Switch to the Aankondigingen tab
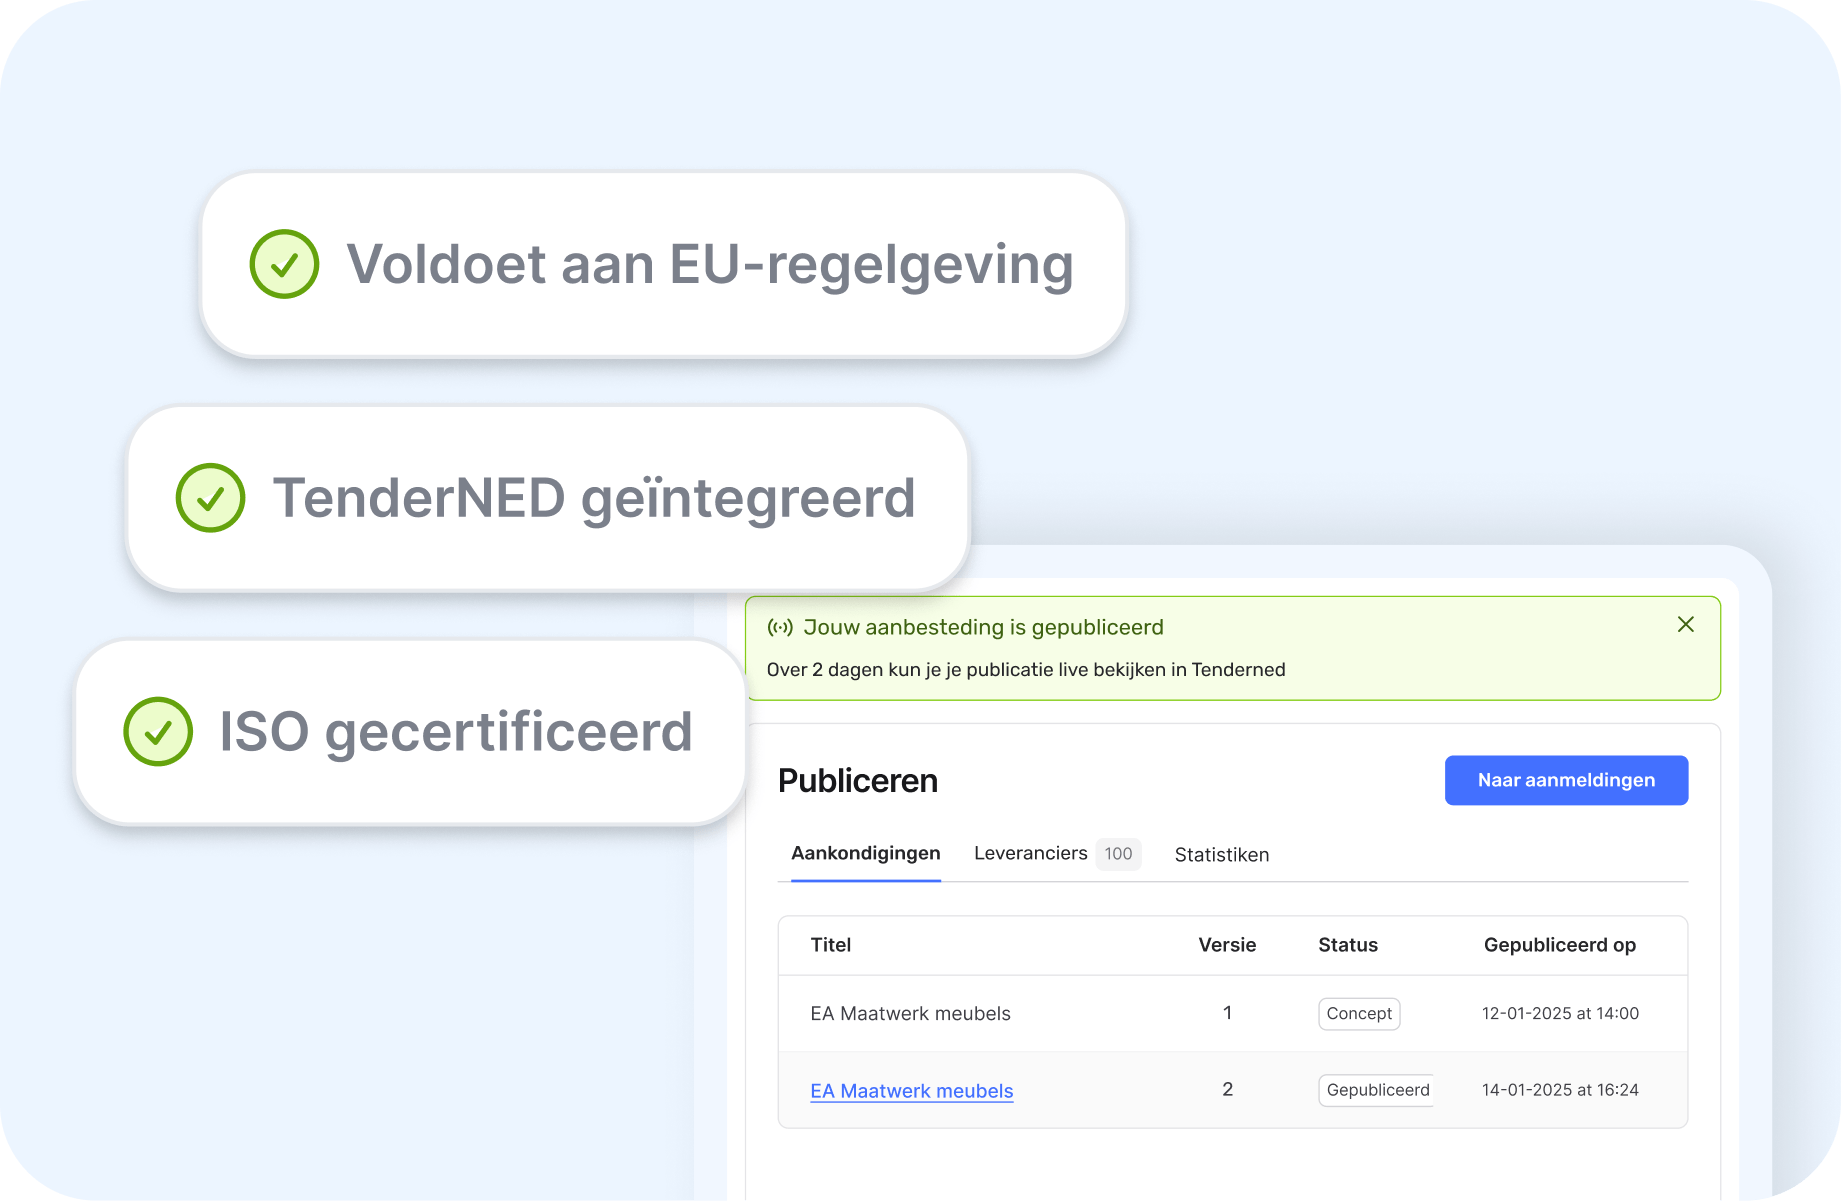The width and height of the screenshot is (1841, 1201). click(x=865, y=853)
